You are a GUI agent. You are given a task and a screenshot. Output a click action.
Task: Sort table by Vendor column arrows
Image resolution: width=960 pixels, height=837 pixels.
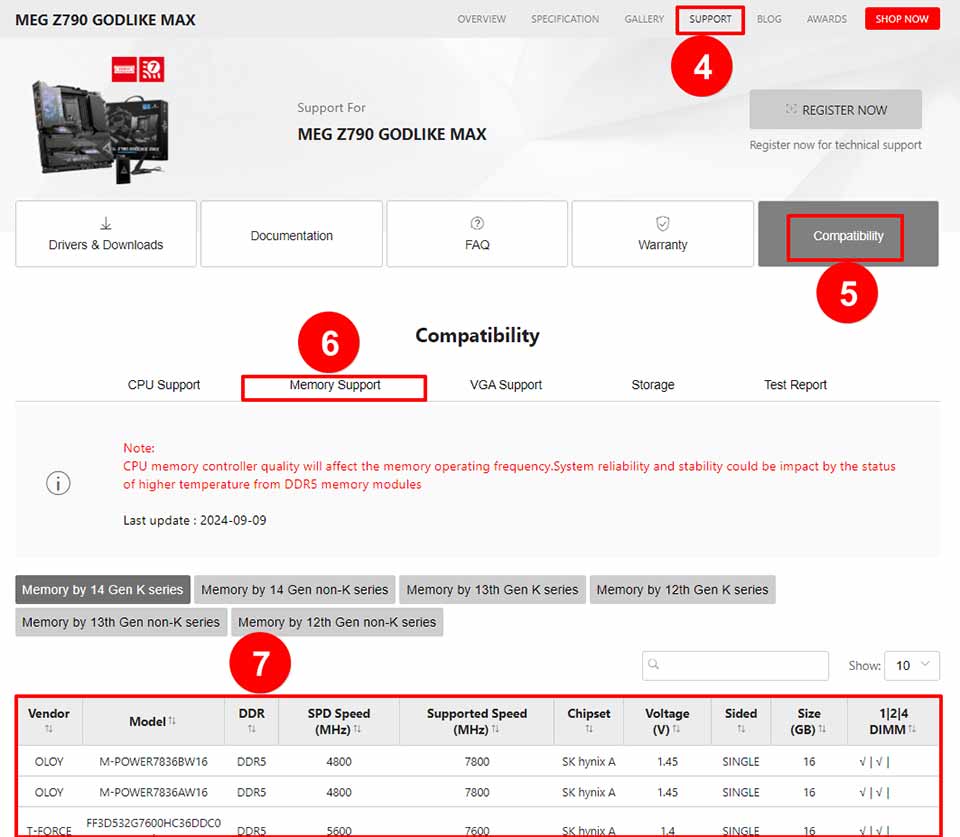[48, 730]
